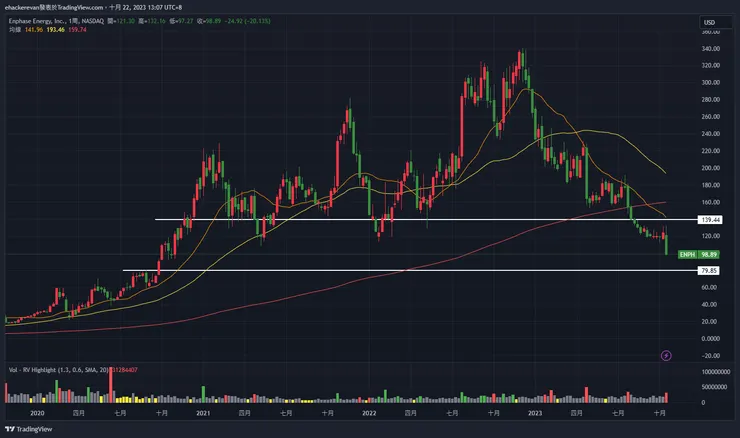The width and height of the screenshot is (740, 438).
Task: Click the purple lightning bolt icon
Action: 666,355
